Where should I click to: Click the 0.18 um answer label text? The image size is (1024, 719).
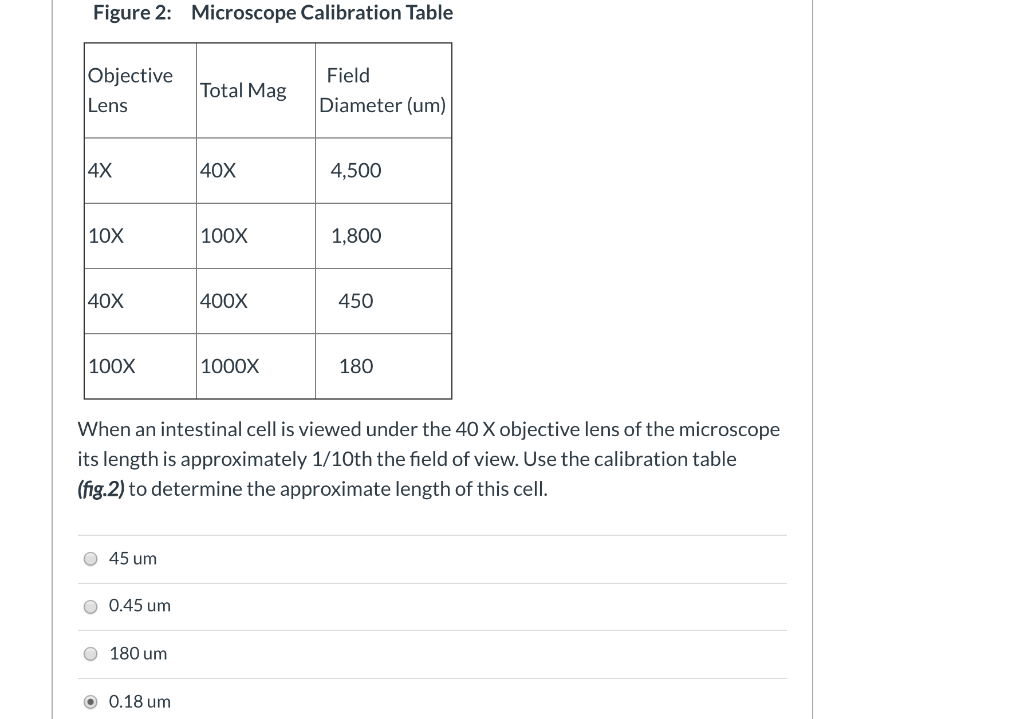coord(139,701)
